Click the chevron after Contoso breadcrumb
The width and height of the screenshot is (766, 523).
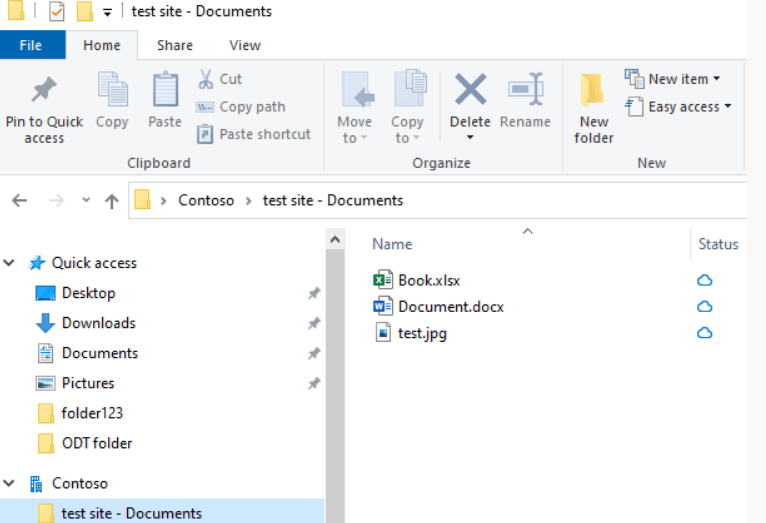249,201
